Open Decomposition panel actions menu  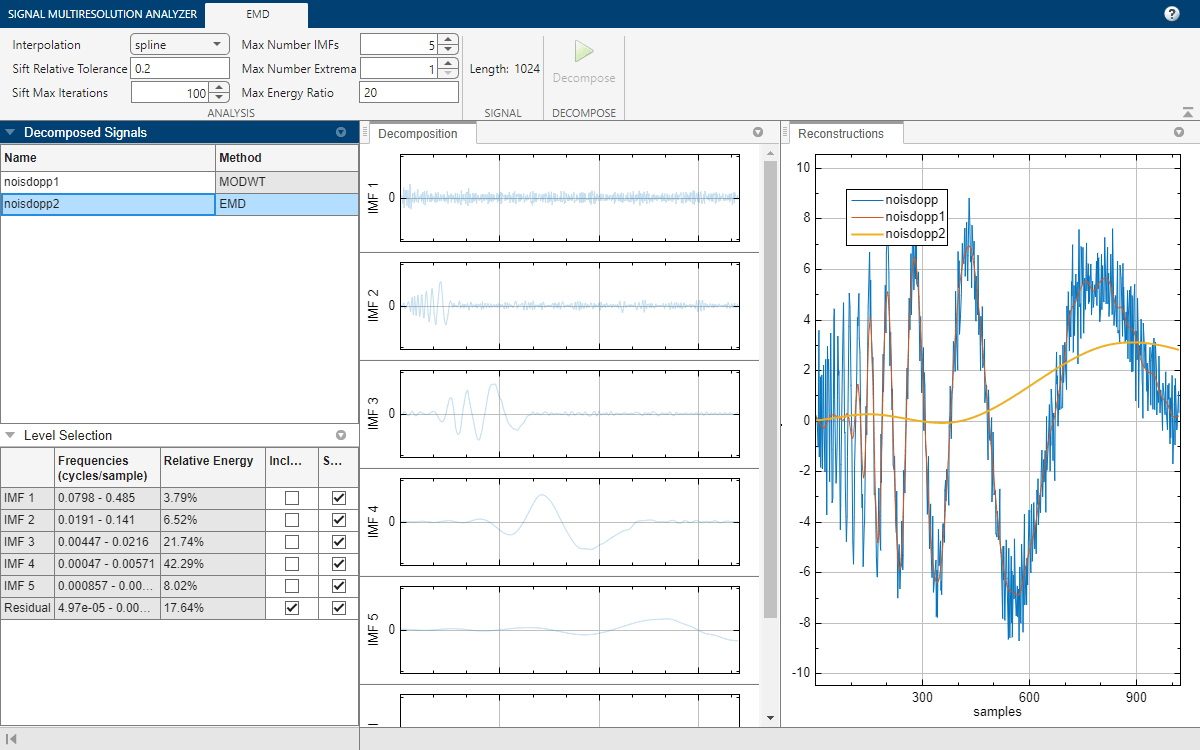[x=758, y=133]
